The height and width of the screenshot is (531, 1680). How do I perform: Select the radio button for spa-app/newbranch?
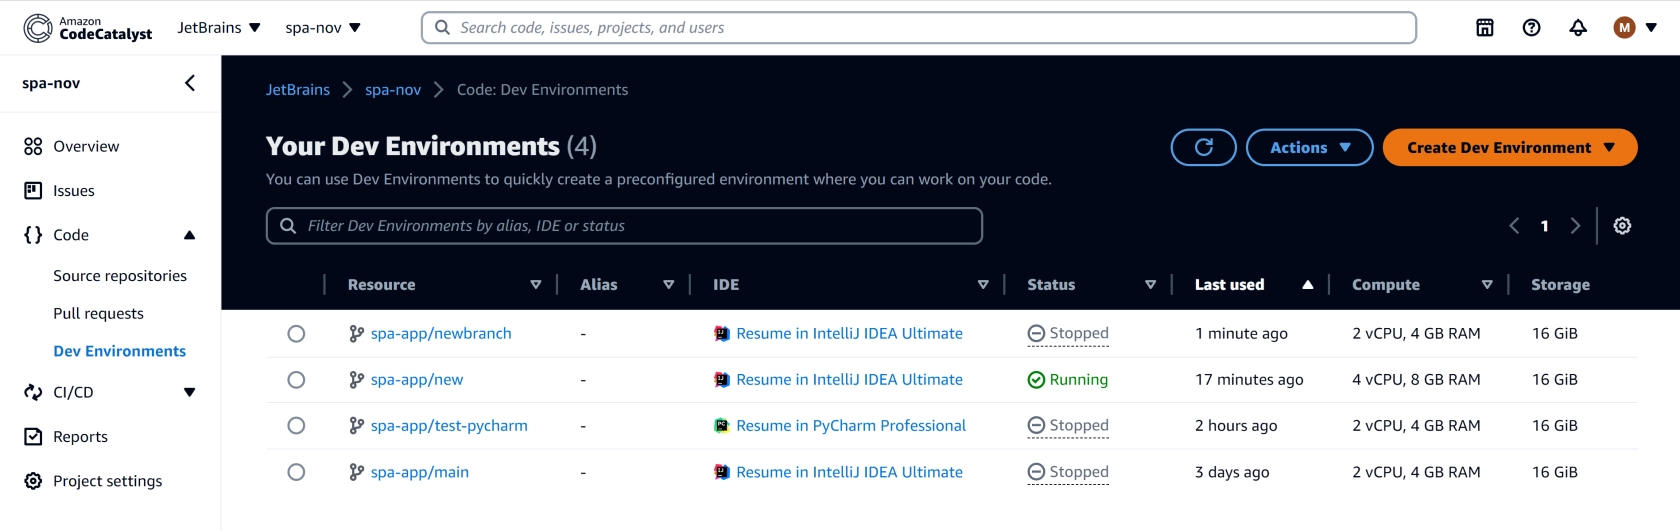(x=296, y=334)
